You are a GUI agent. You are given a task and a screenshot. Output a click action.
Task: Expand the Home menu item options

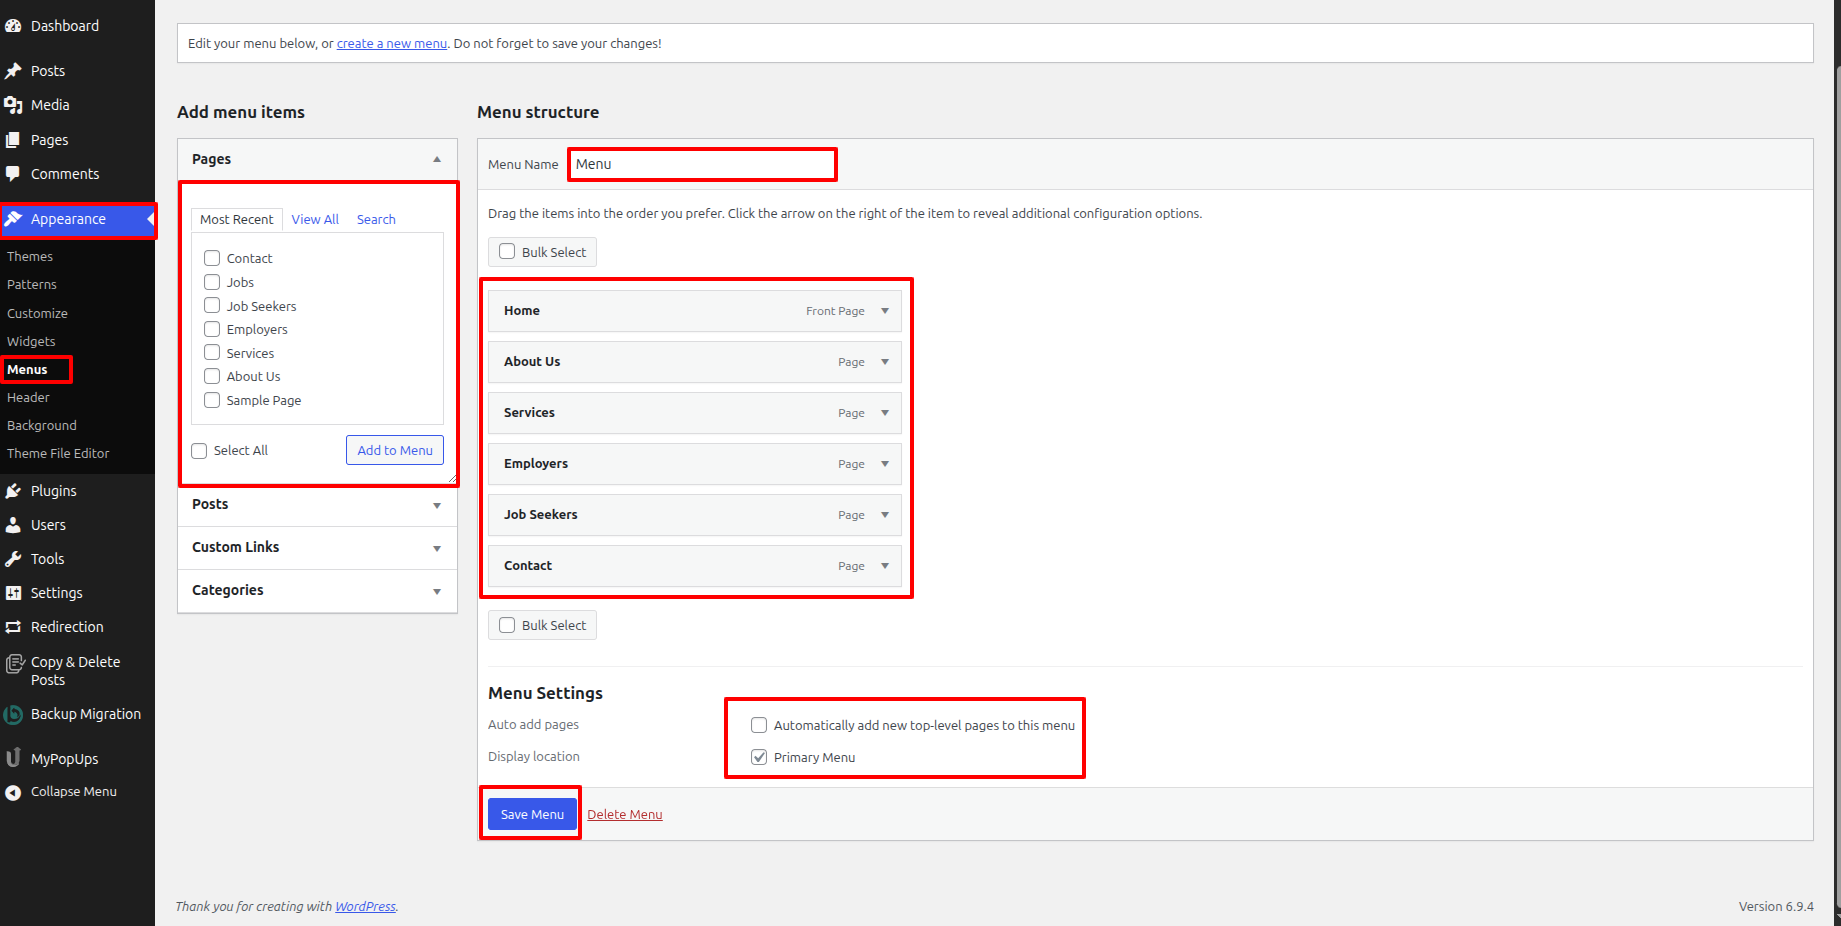[x=885, y=311]
